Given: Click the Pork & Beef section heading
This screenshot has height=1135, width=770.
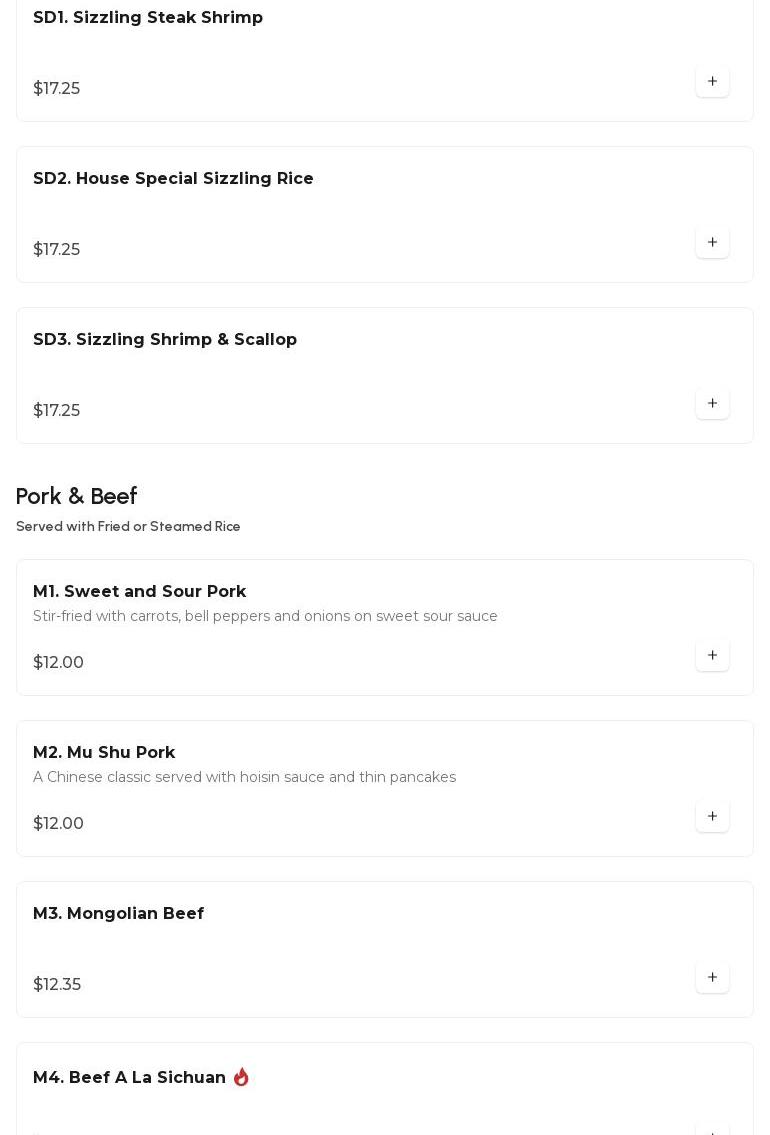Looking at the screenshot, I should (76, 497).
